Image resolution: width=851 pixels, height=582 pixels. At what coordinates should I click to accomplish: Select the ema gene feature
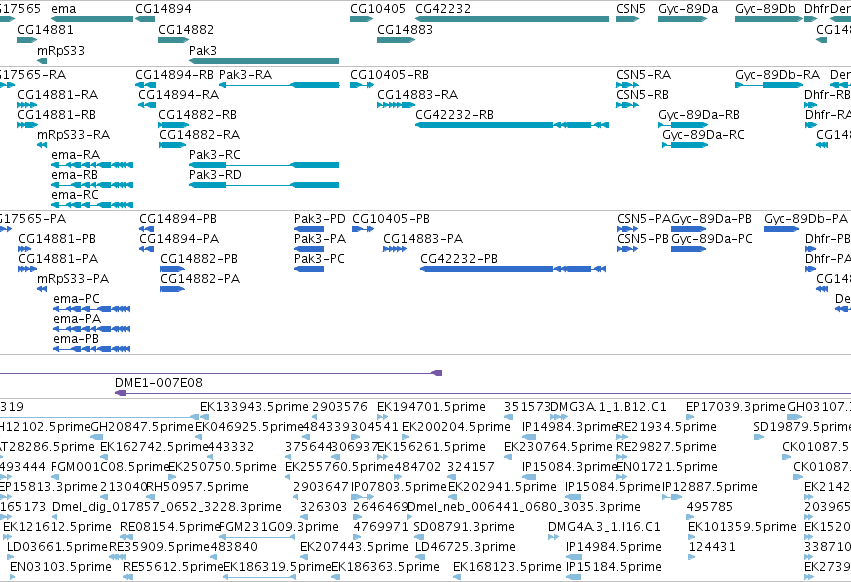92,19
